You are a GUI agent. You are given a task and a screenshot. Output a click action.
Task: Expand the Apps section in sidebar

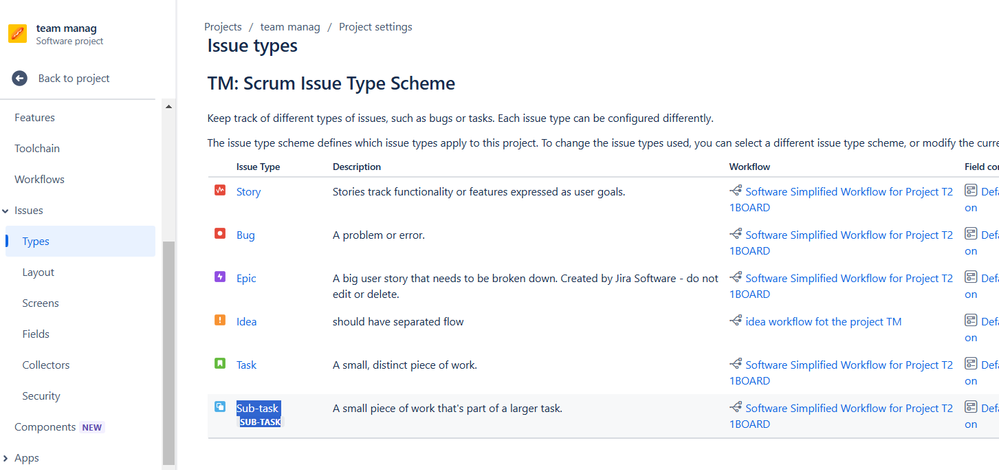[x=6, y=459]
